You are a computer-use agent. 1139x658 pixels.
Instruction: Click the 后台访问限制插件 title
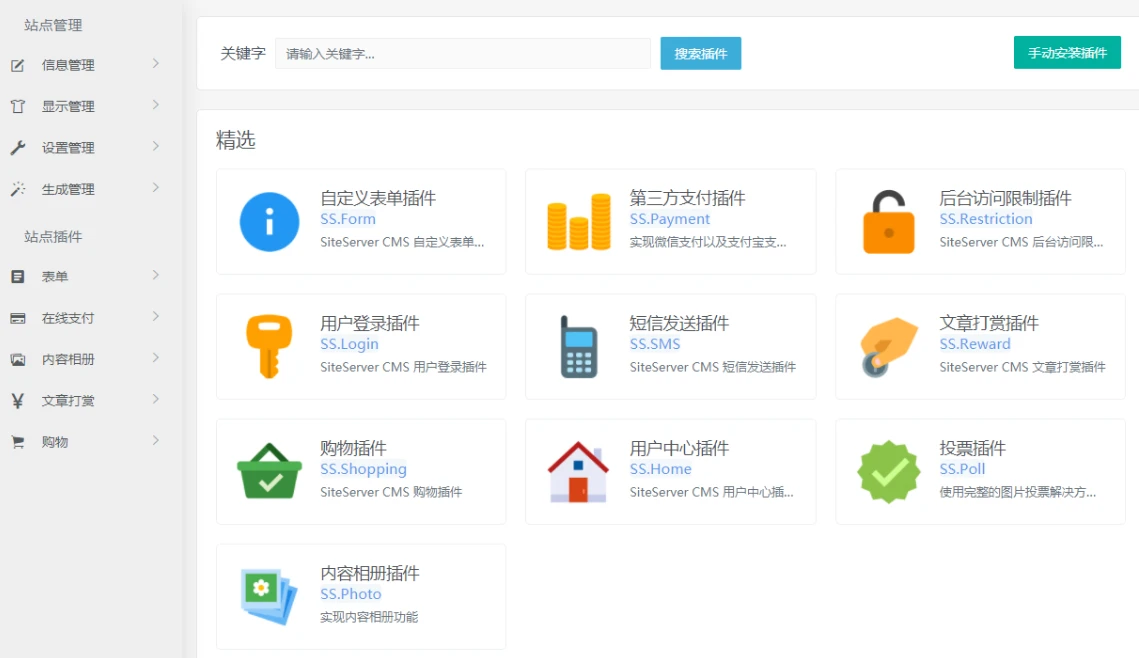coord(1005,198)
